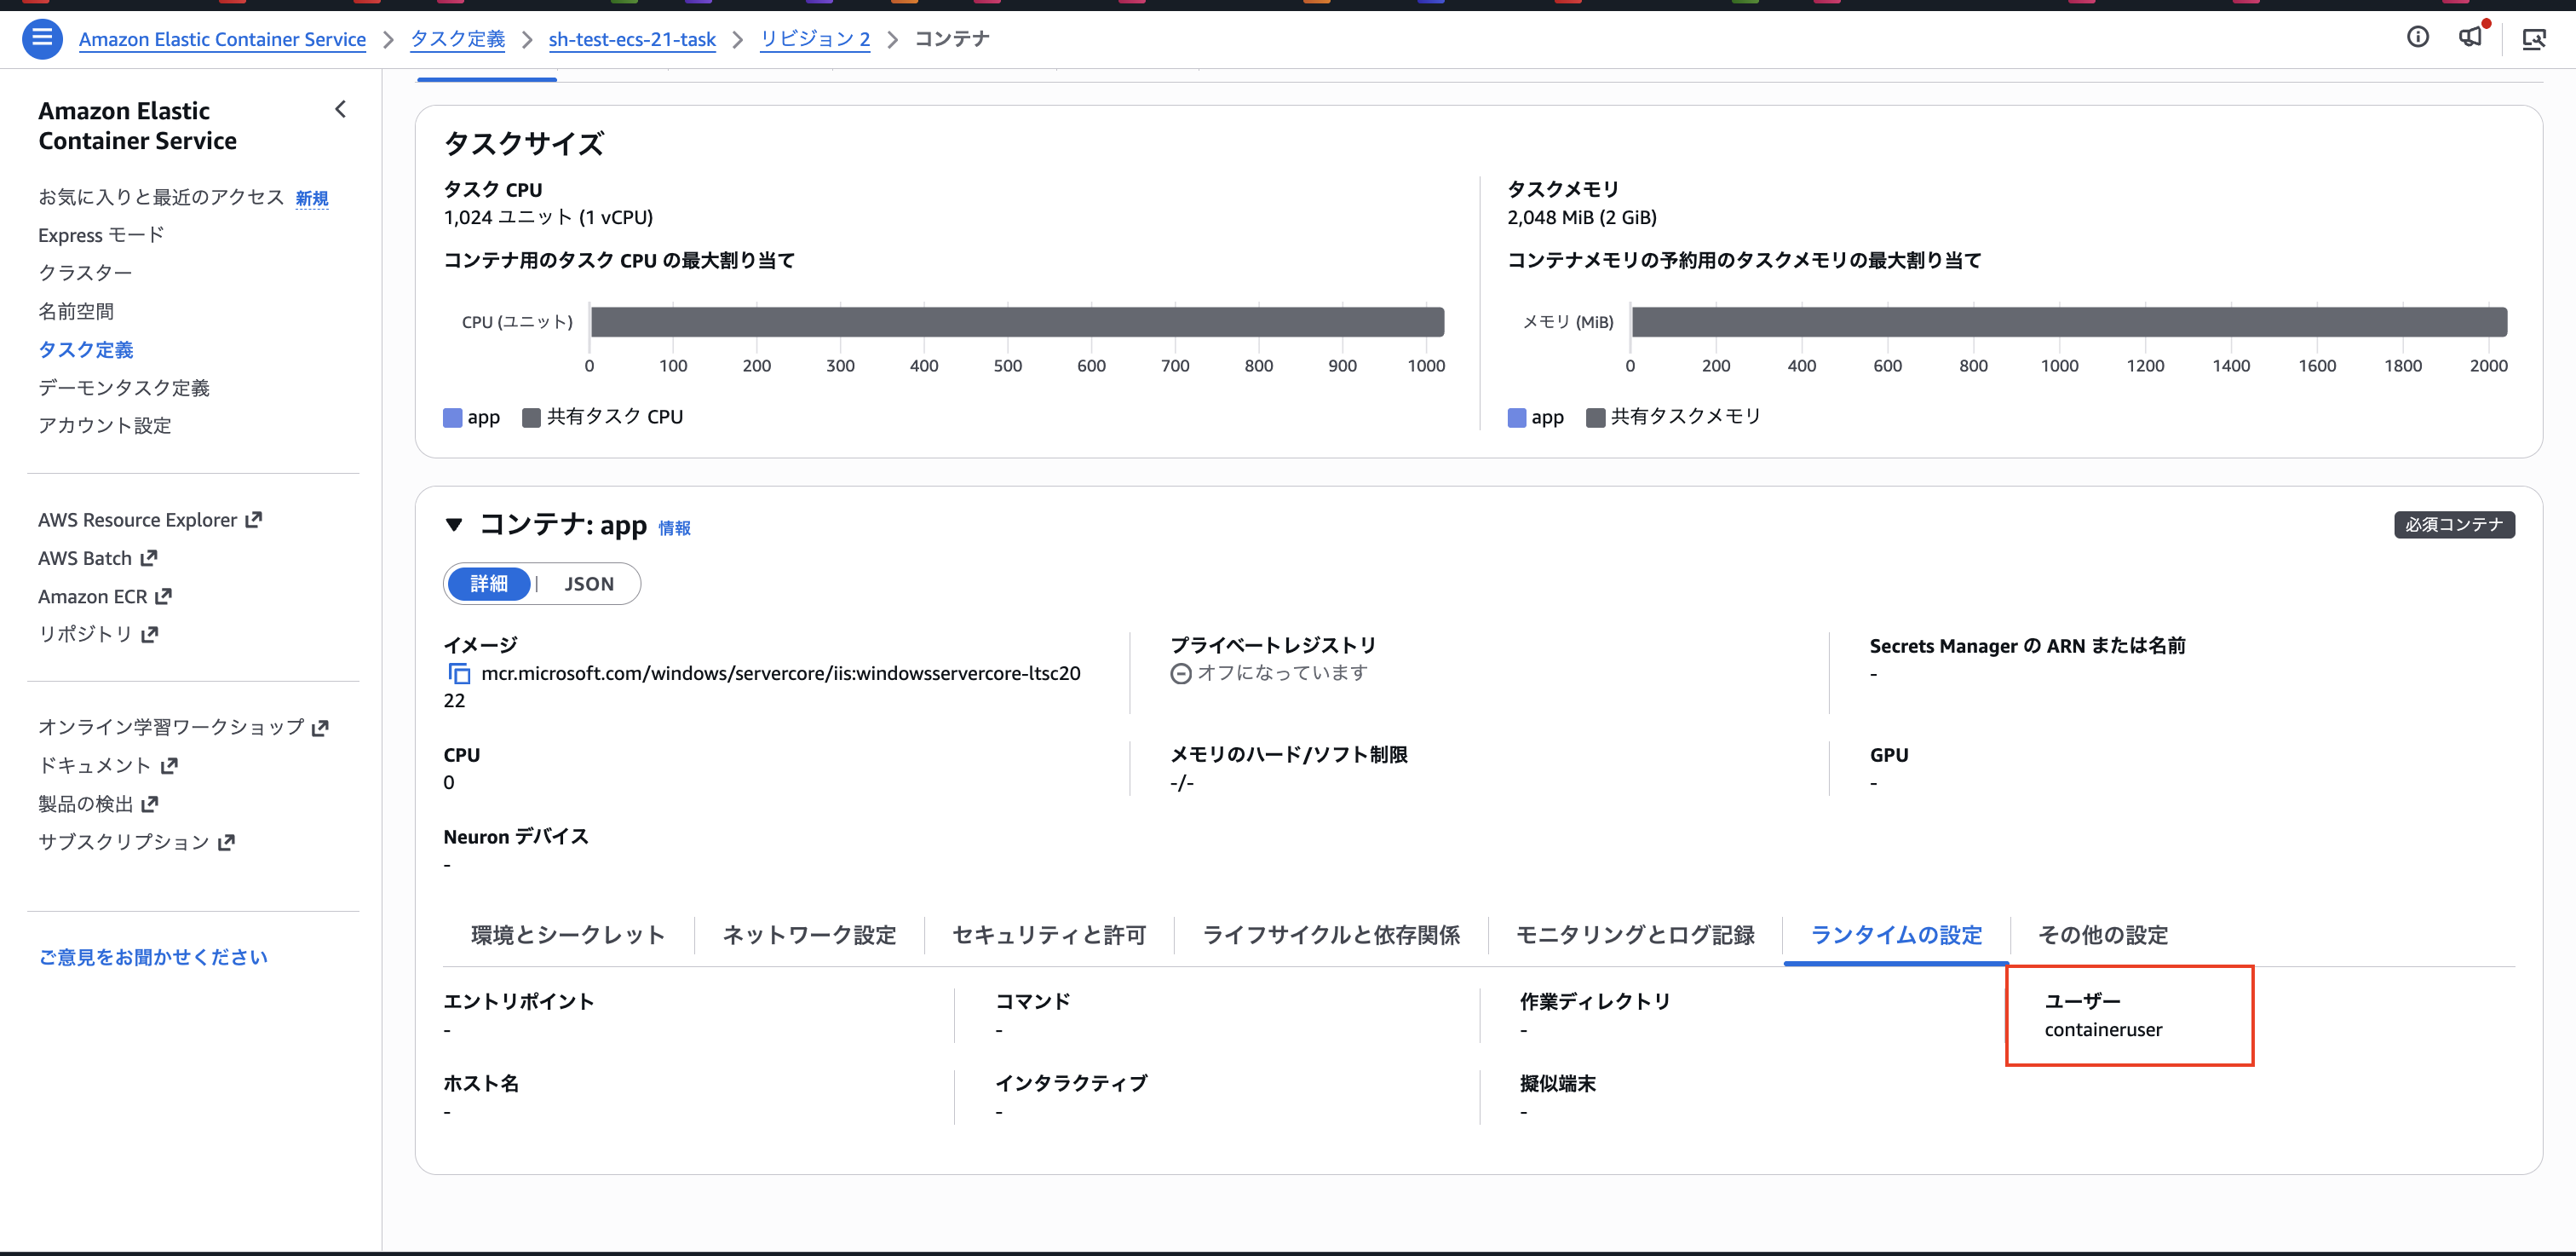Screen dimensions: 2576x1256
Task: Collapse the ECS sidebar with chevron
Action: pos(340,109)
